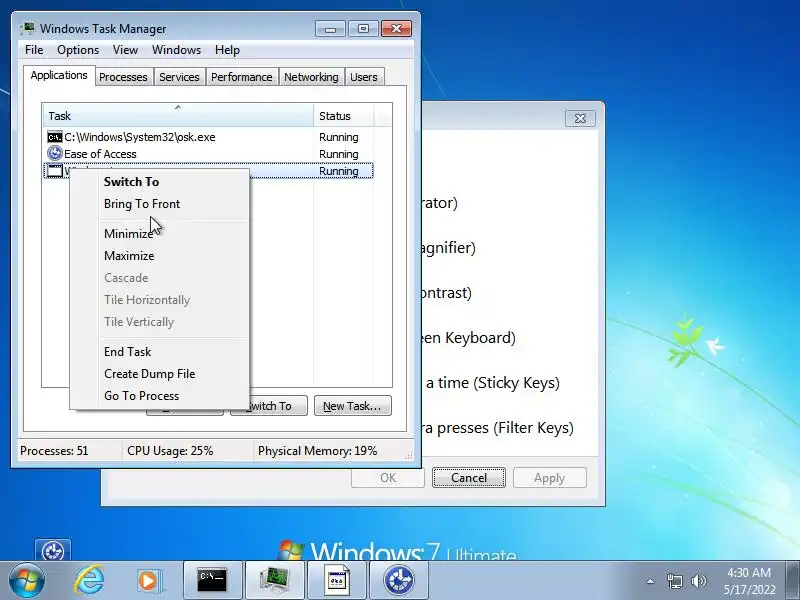
Task: Open the File menu
Action: [x=34, y=50]
